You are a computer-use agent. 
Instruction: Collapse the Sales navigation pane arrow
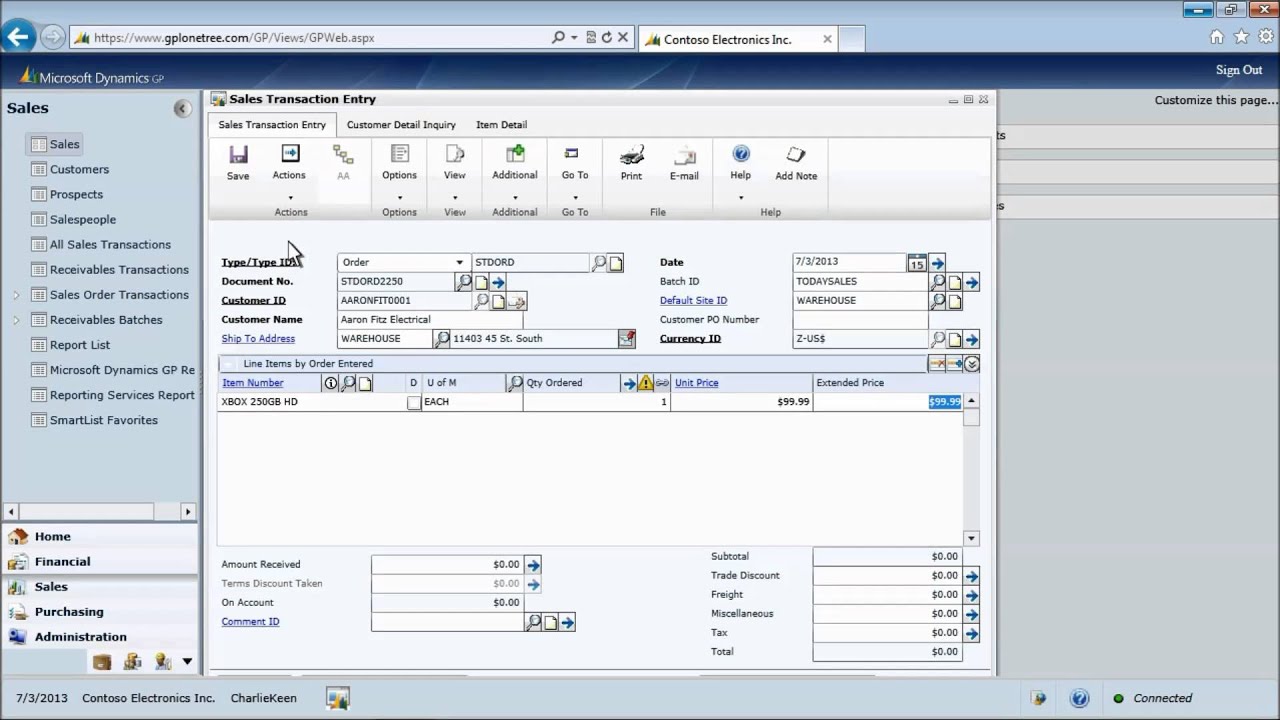point(182,109)
